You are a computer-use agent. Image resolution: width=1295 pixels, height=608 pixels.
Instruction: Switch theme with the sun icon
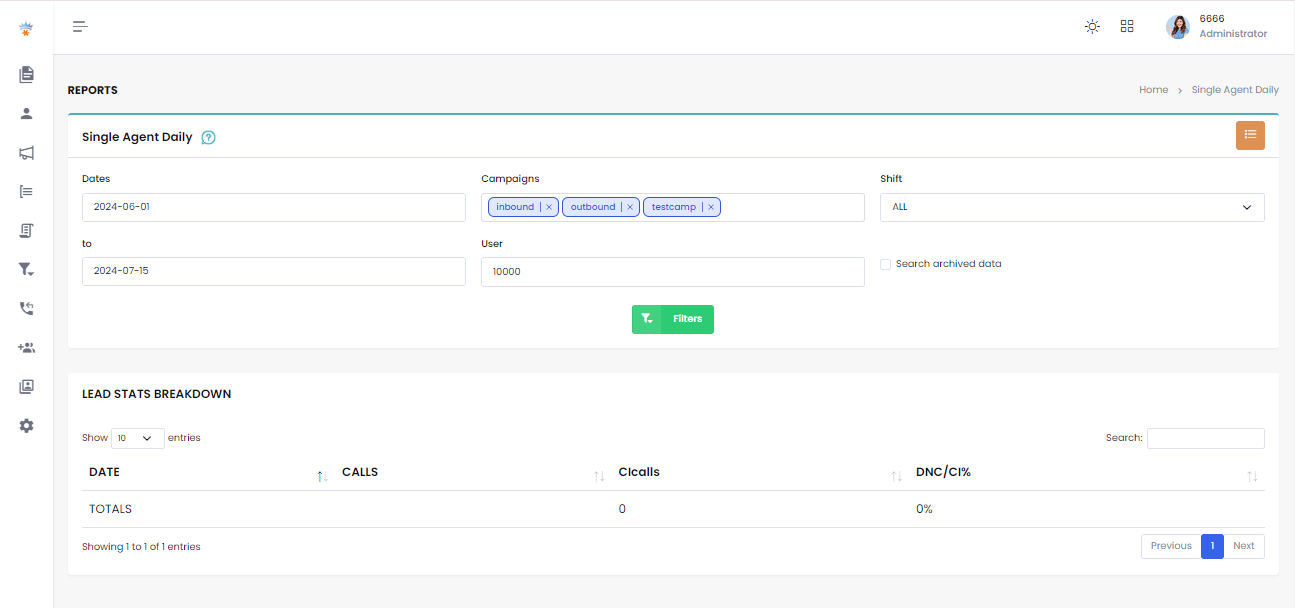[1092, 27]
